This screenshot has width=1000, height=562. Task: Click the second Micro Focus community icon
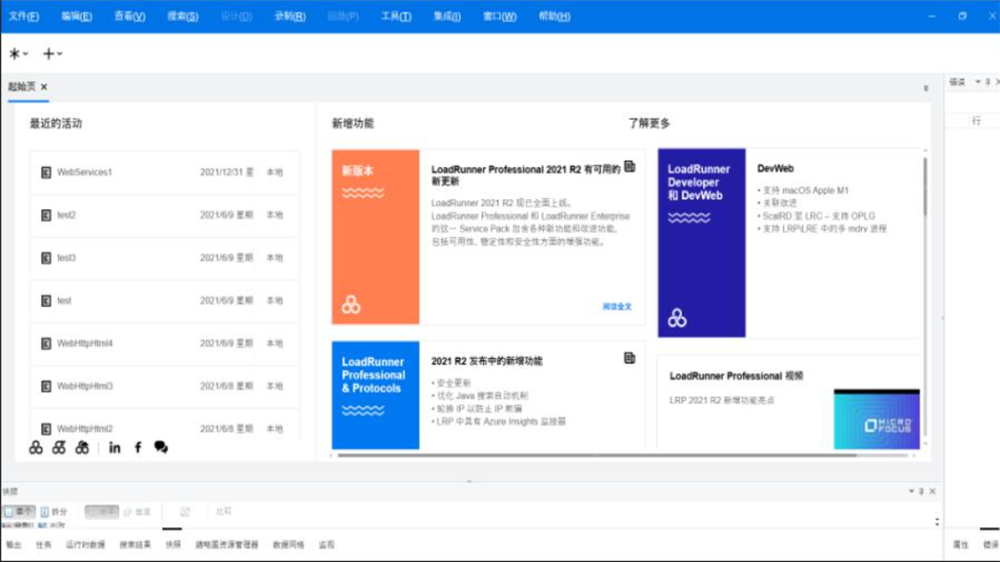(59, 448)
